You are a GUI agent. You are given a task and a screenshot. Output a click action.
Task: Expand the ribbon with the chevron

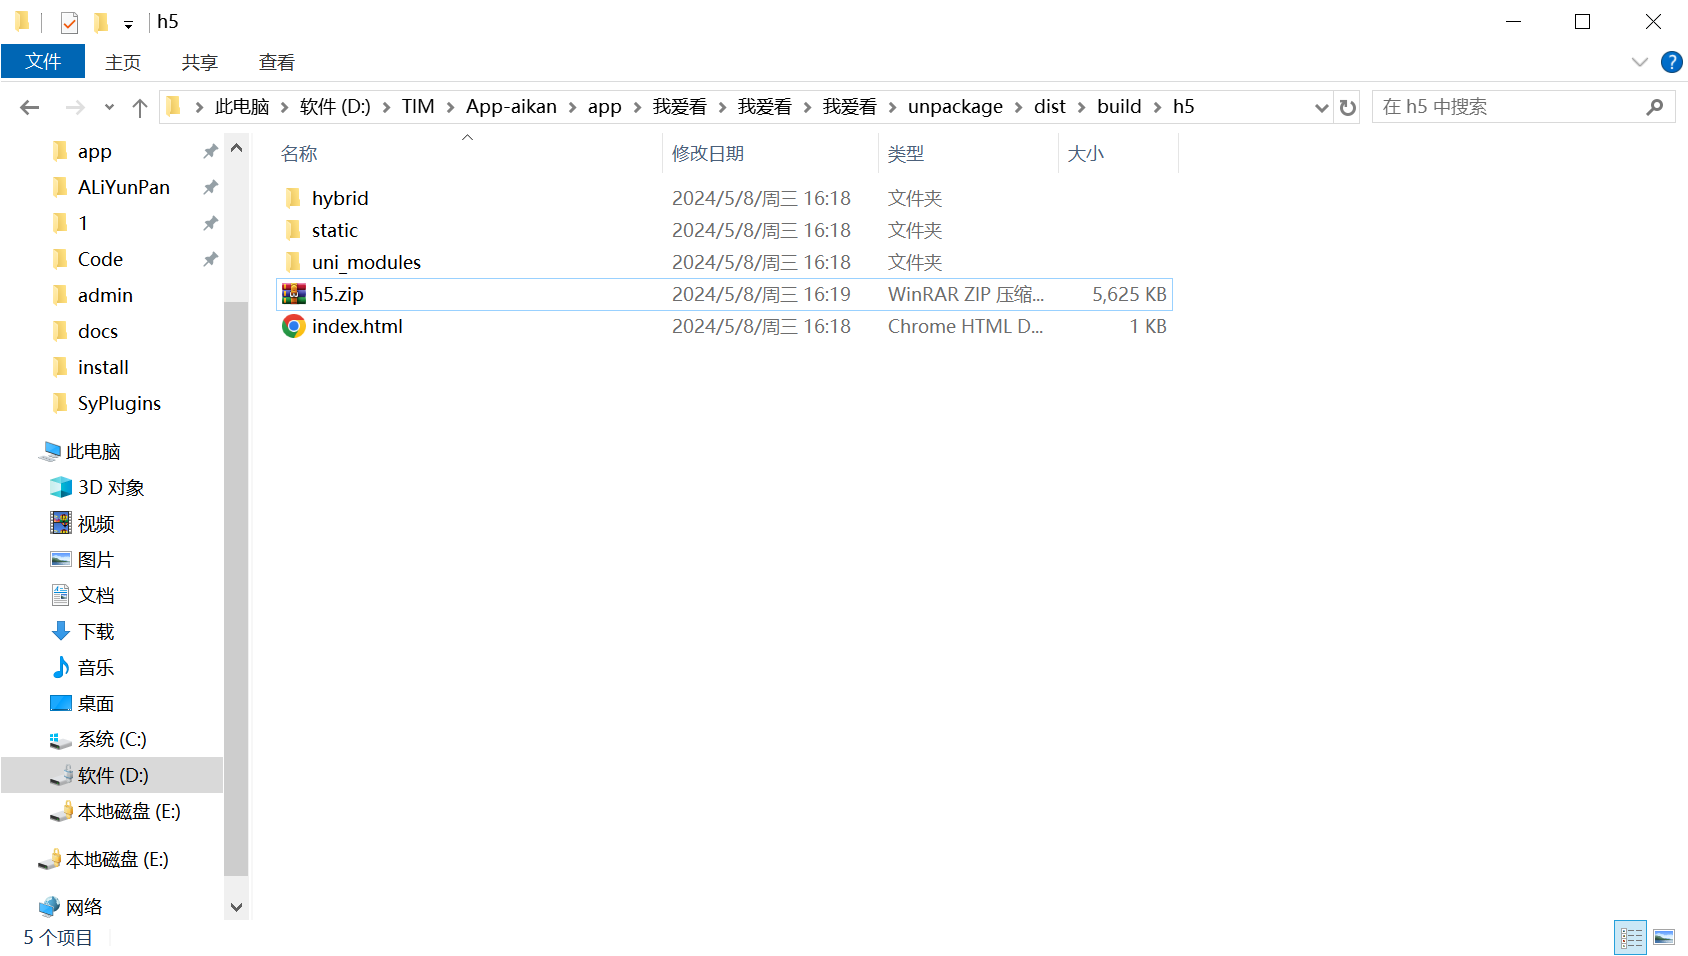tap(1639, 62)
